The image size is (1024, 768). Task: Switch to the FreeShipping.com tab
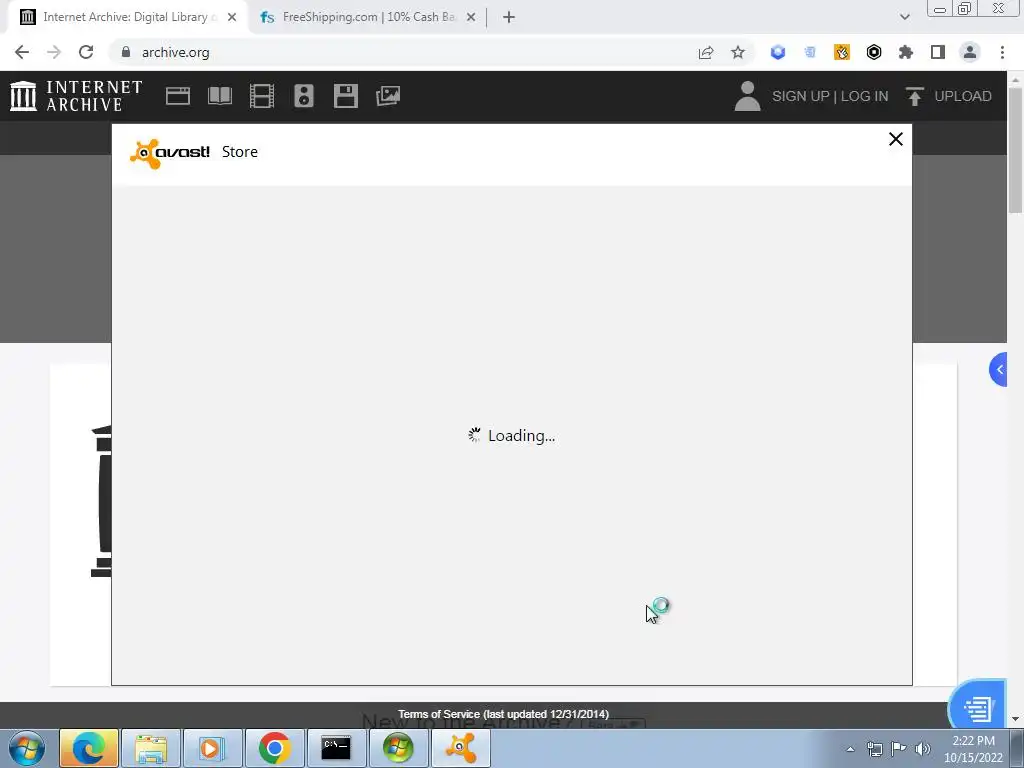pos(367,17)
